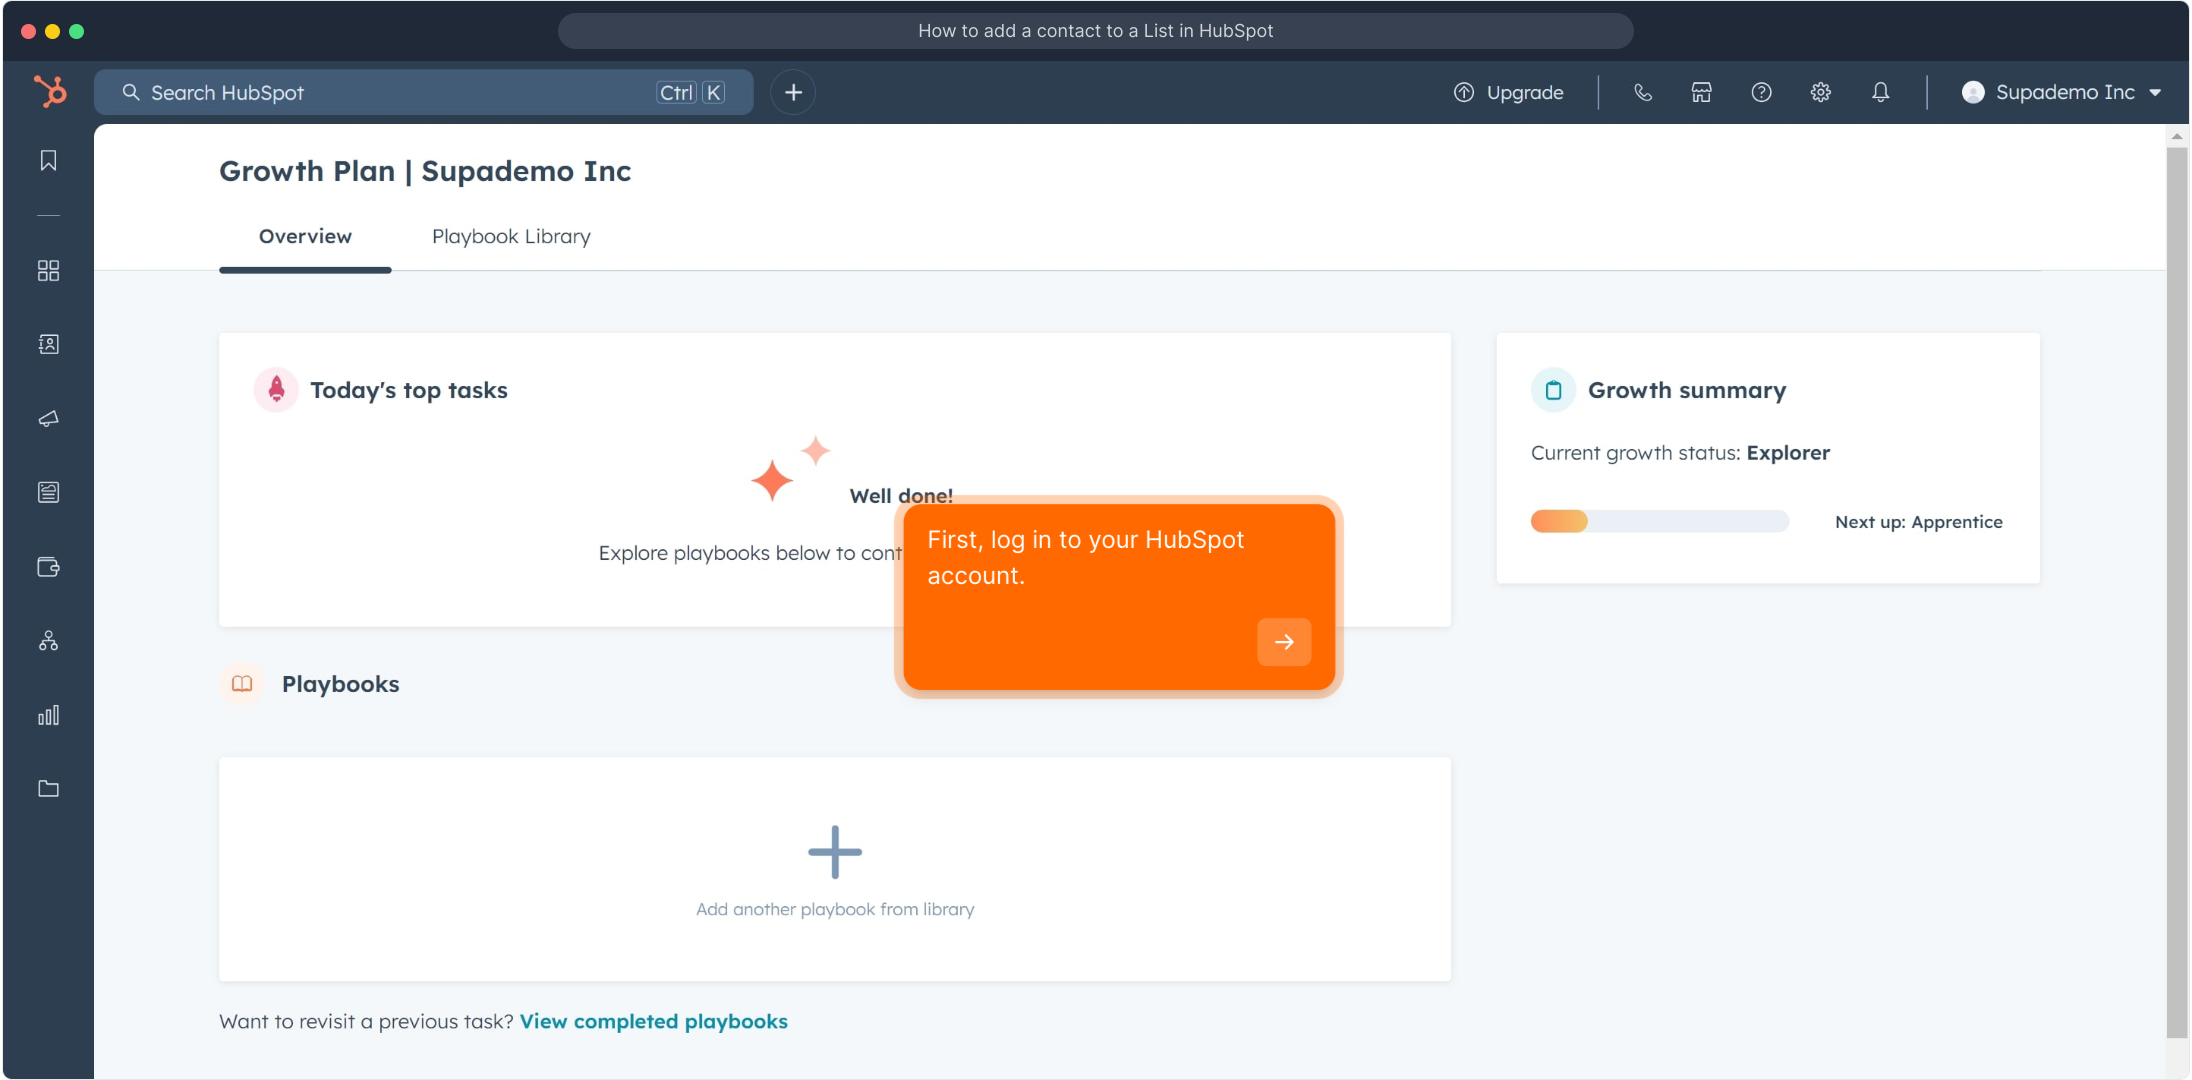
Task: Click the Search HubSpot input field
Action: tap(400, 93)
